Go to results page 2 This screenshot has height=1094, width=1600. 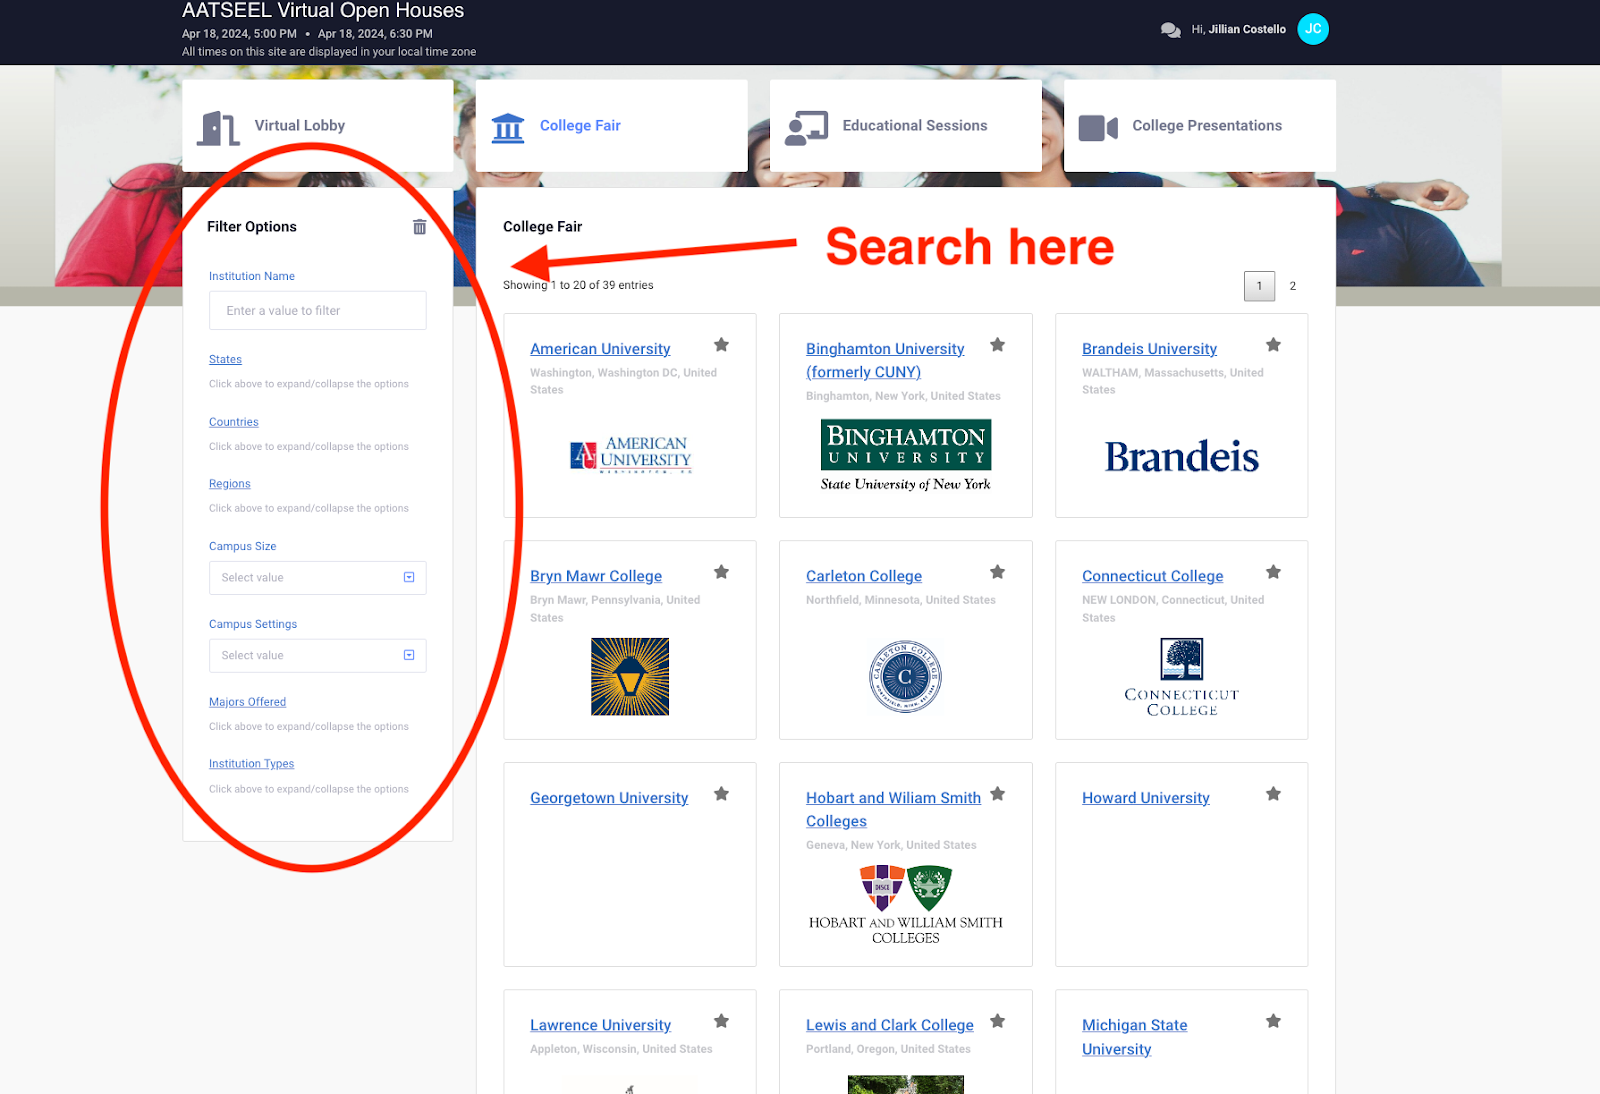click(x=1292, y=286)
